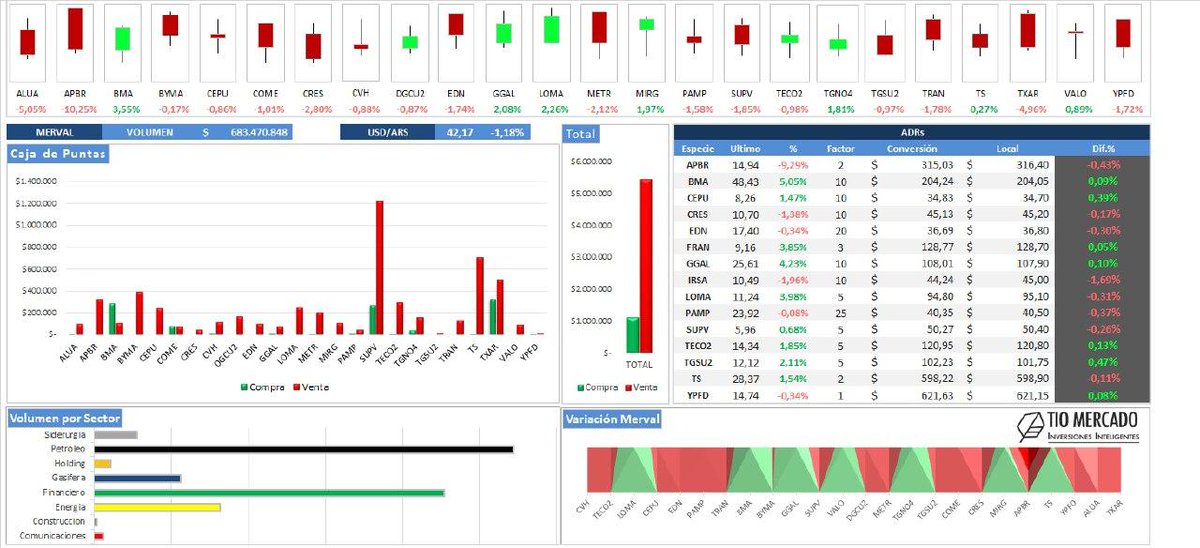
Task: Click the black Petroleo sector bar
Action: tap(303, 449)
